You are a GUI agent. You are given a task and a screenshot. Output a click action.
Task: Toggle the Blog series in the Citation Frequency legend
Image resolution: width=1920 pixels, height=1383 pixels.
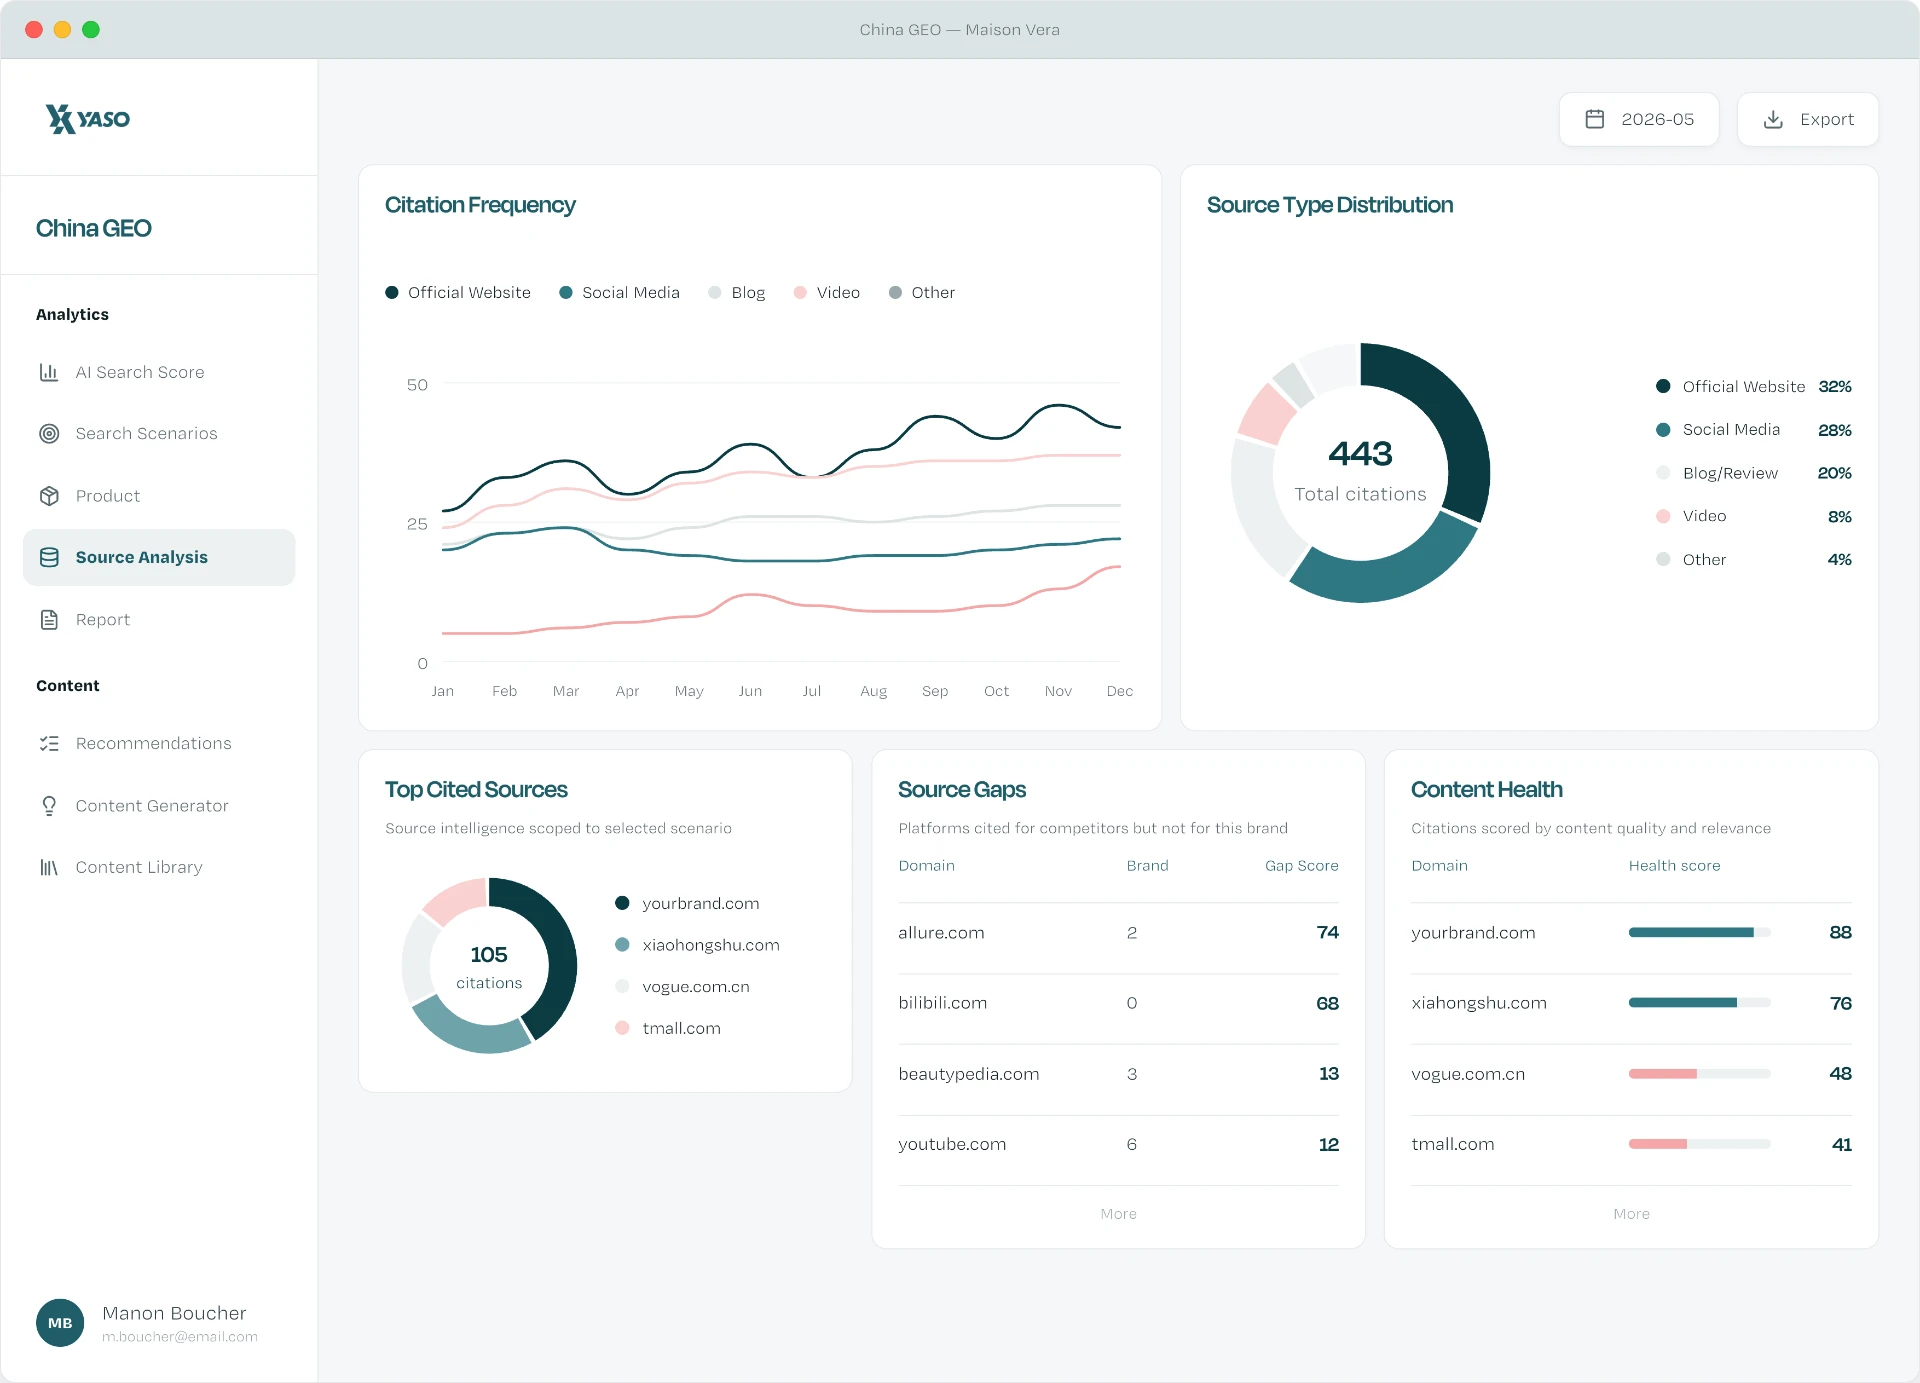[x=737, y=292]
